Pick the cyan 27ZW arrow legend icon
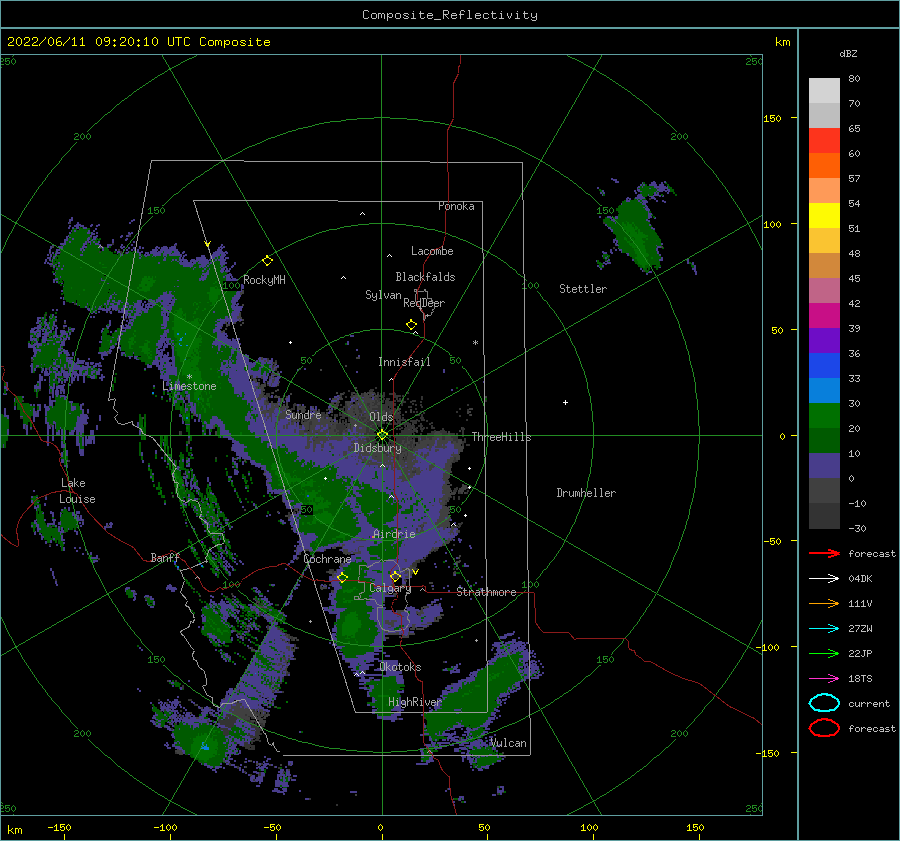 point(824,629)
